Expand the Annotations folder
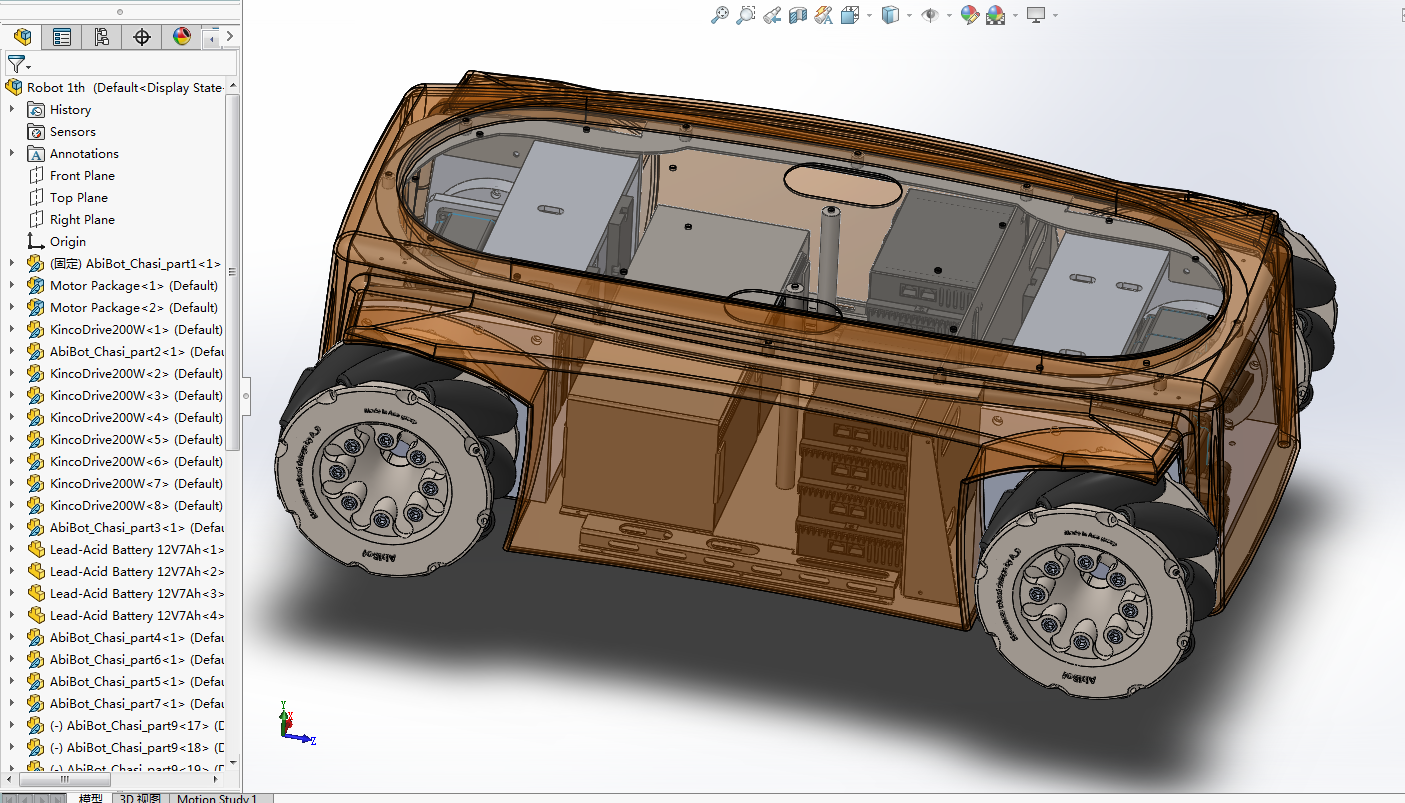This screenshot has height=803, width=1405. click(x=12, y=153)
